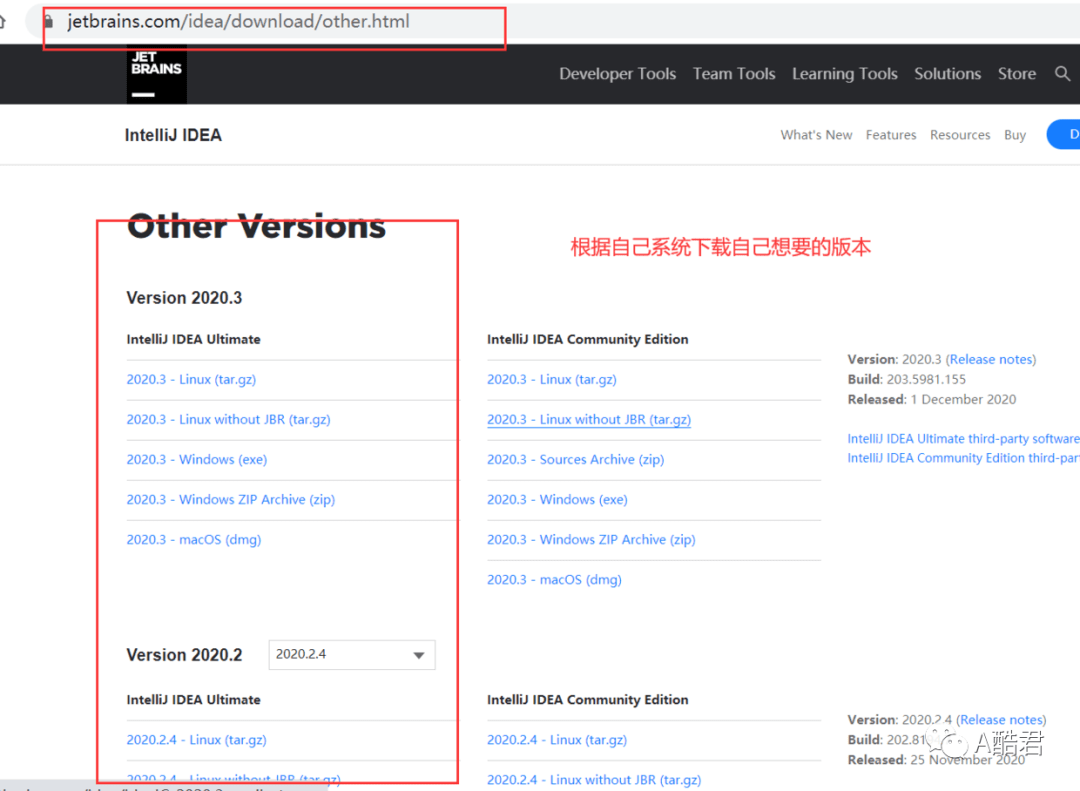Screen dimensions: 1080x791
Task: Download Community 2020.3 - Sources Archive (zip)
Action: click(x=575, y=460)
